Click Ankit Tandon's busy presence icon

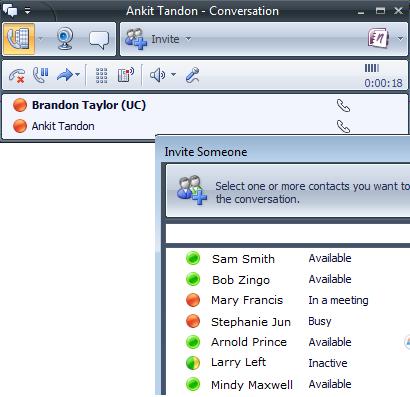[x=20, y=126]
